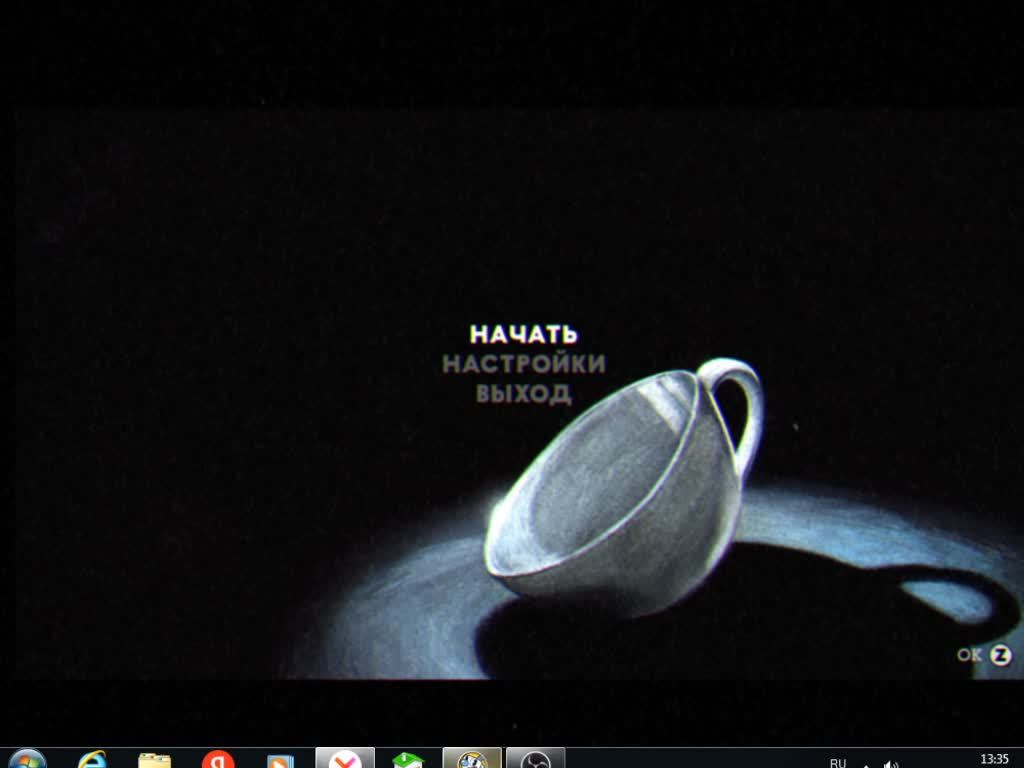Choose ВЫХОД to exit the game
This screenshot has height=768, width=1024.
click(x=524, y=393)
